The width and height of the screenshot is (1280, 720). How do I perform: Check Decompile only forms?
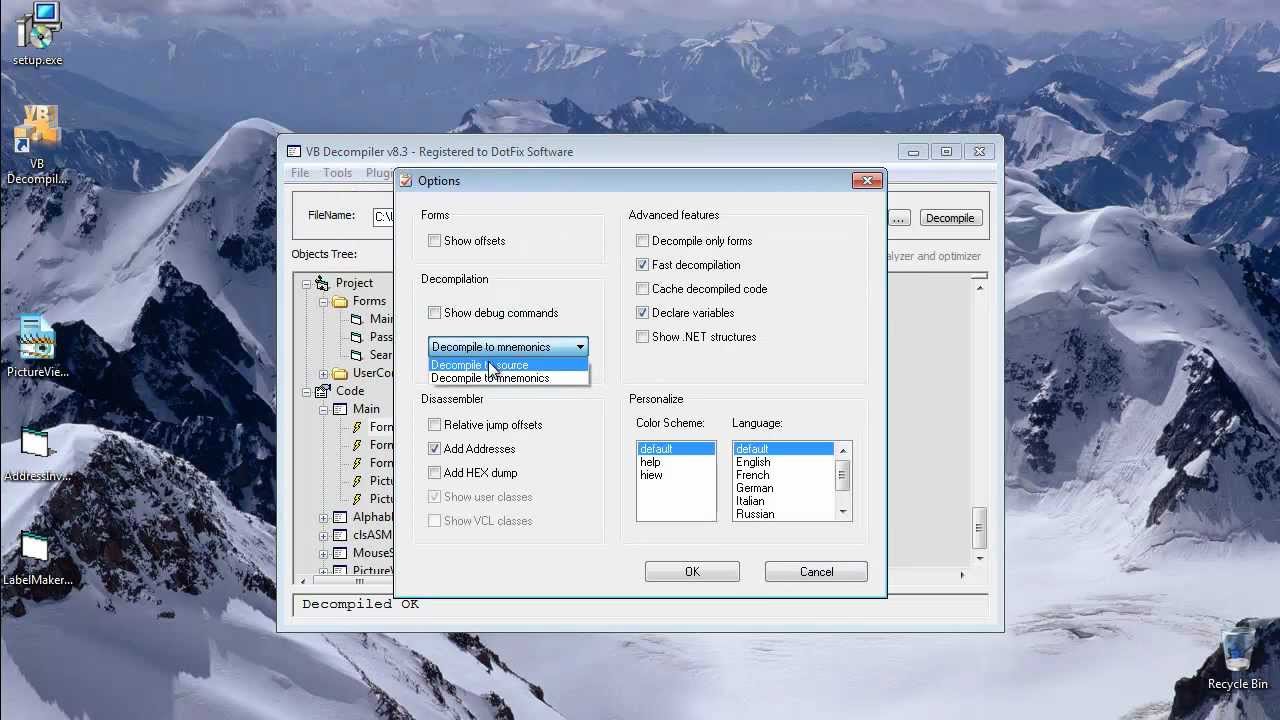click(x=642, y=241)
